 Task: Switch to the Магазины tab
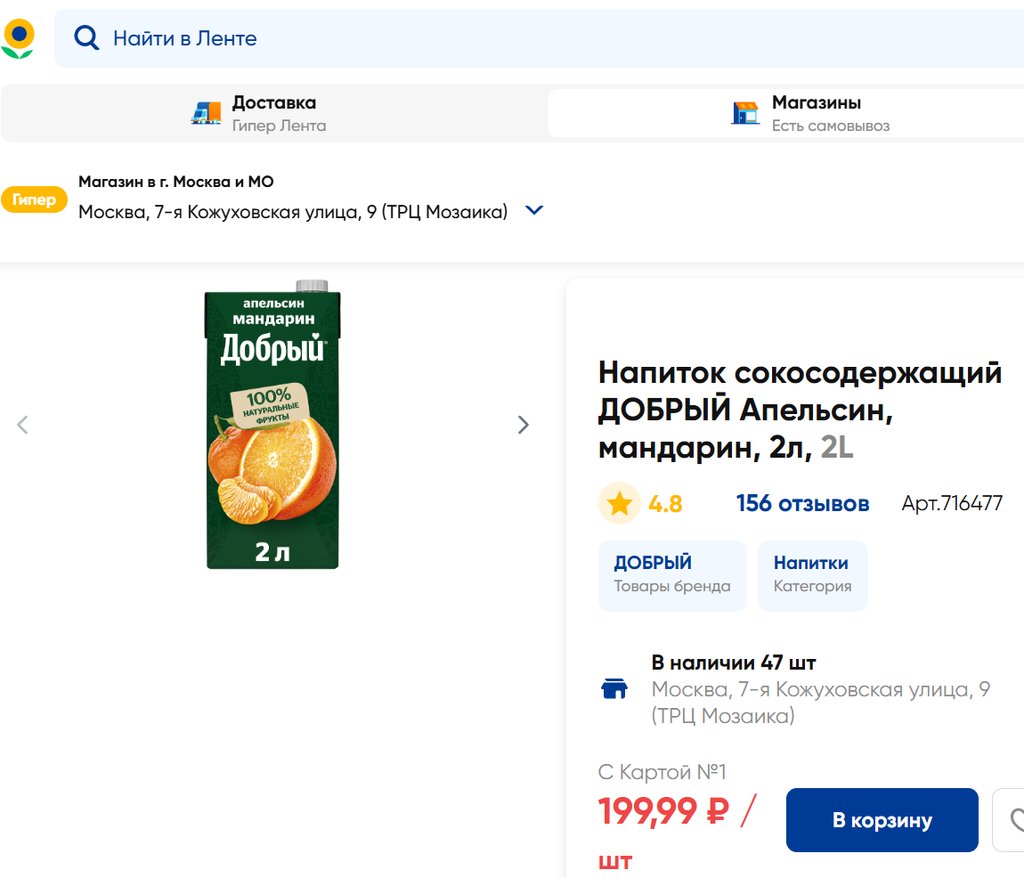click(815, 113)
